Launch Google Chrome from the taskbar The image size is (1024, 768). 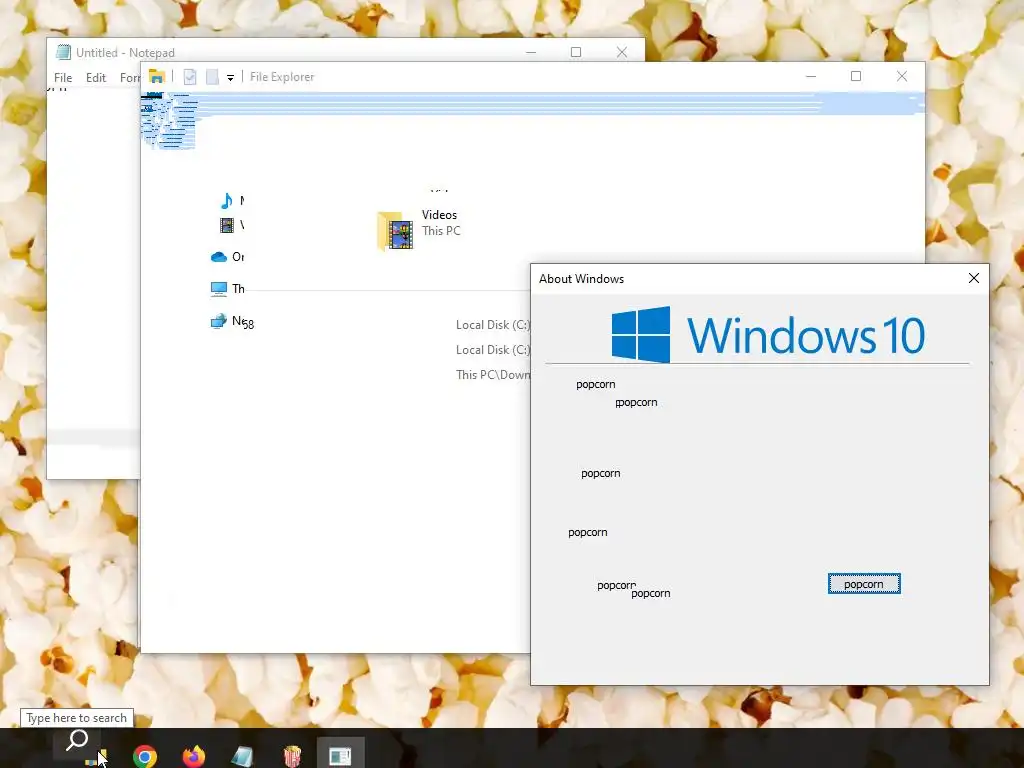pos(145,756)
